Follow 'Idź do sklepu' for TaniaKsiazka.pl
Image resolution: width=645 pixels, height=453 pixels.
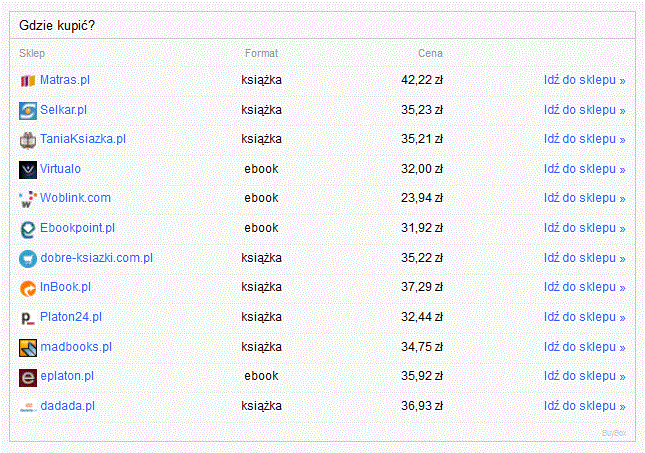coord(585,139)
